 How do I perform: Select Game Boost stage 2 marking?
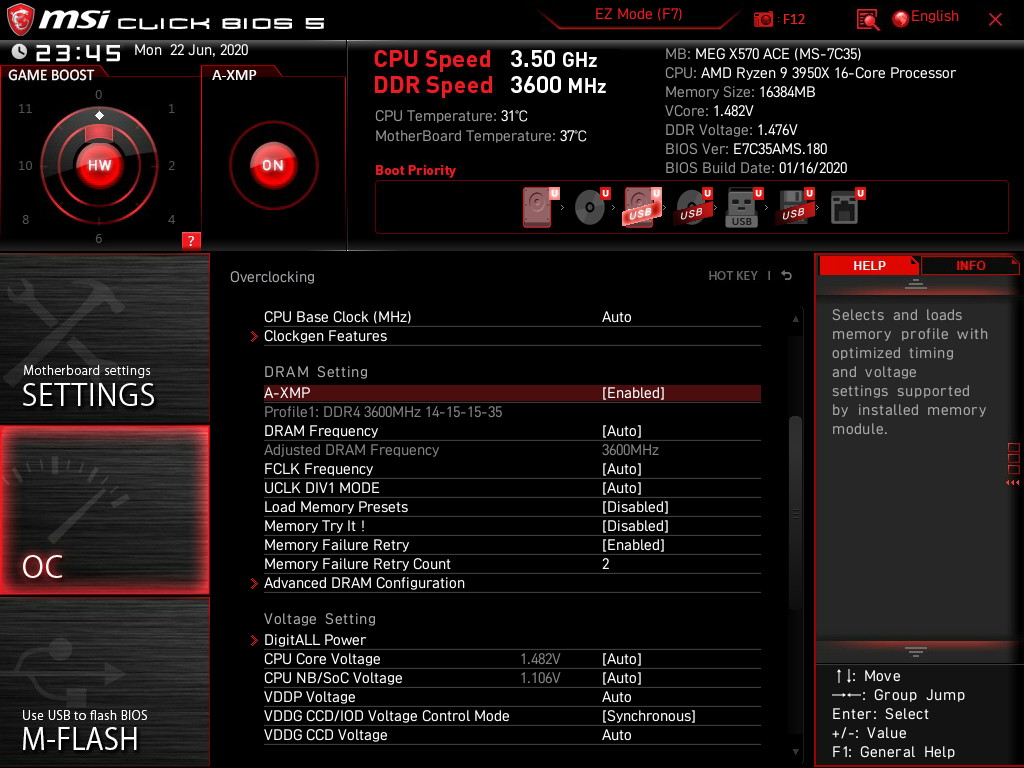pyautogui.click(x=172, y=165)
